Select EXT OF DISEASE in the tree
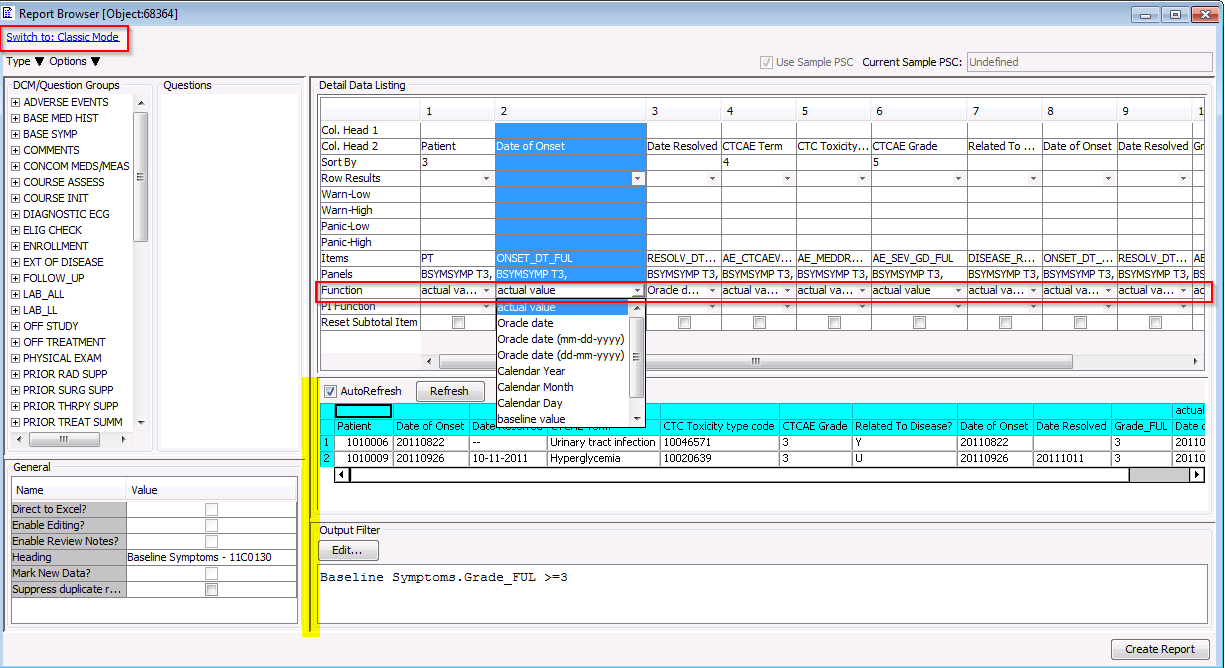The image size is (1225, 668). [63, 262]
